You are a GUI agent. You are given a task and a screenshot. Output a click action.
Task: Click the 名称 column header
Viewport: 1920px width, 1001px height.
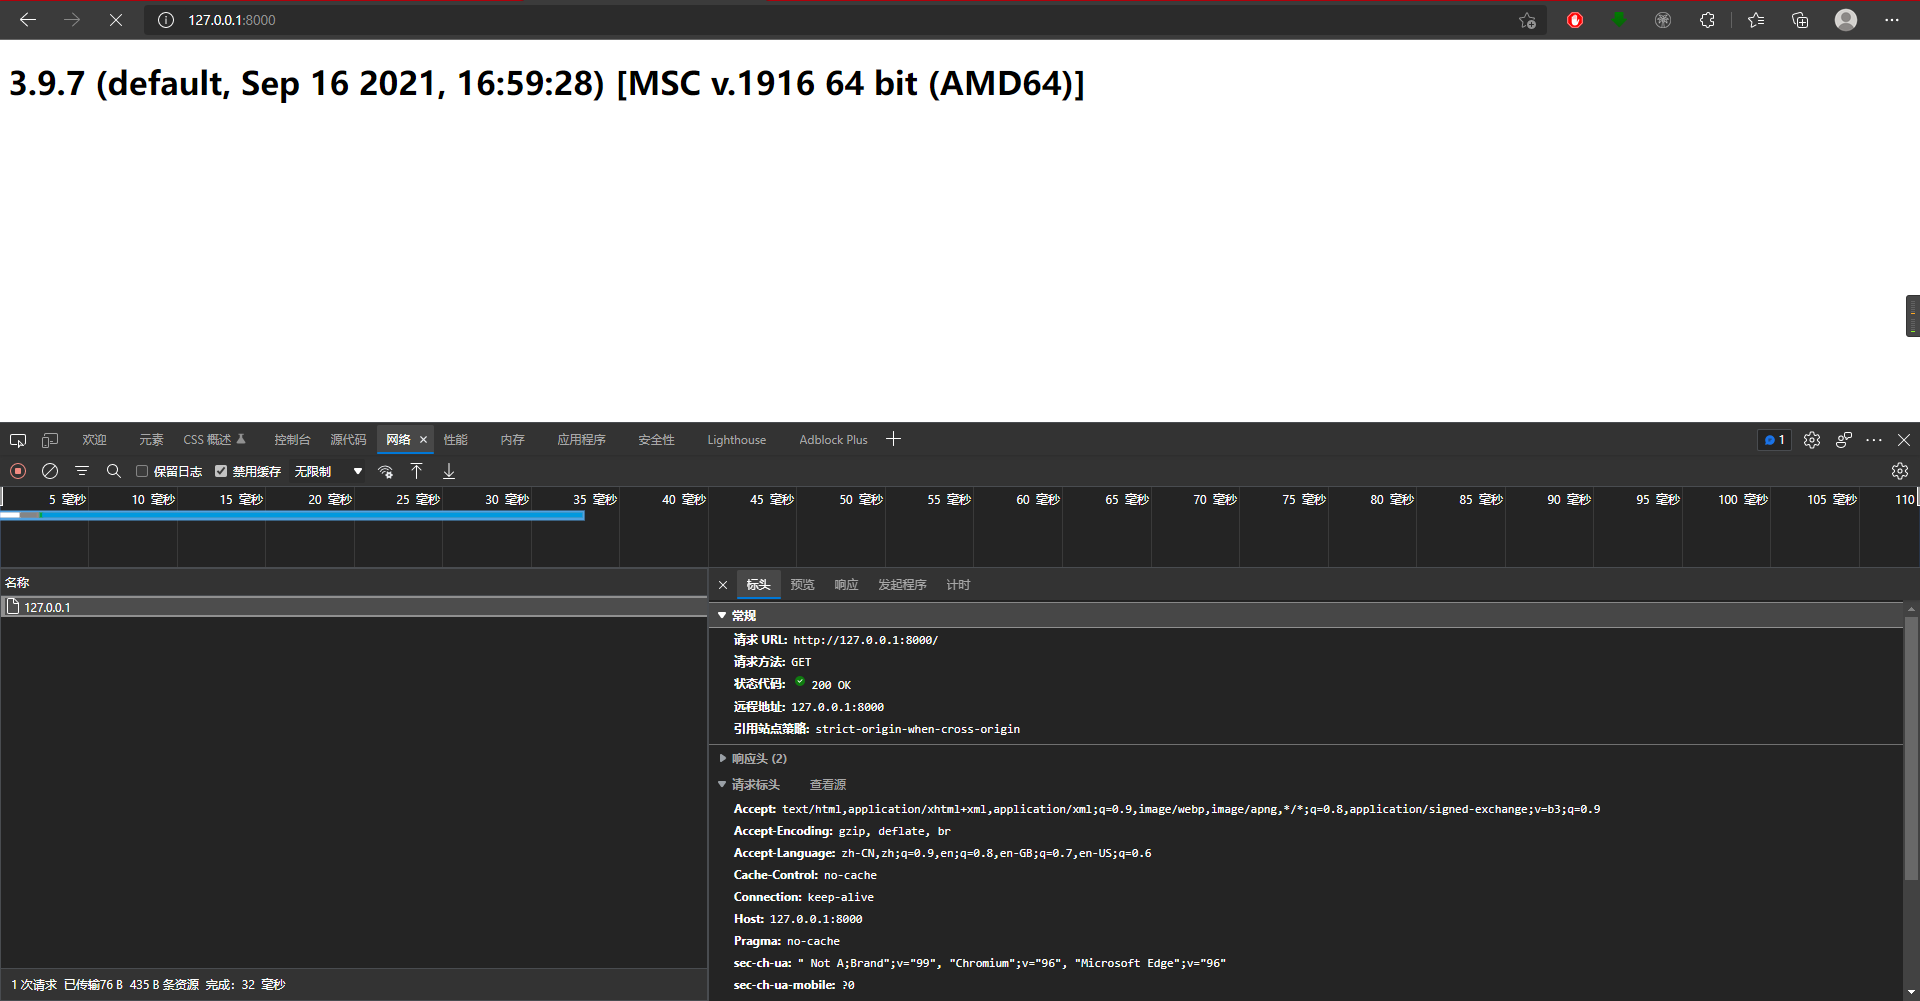coord(354,582)
